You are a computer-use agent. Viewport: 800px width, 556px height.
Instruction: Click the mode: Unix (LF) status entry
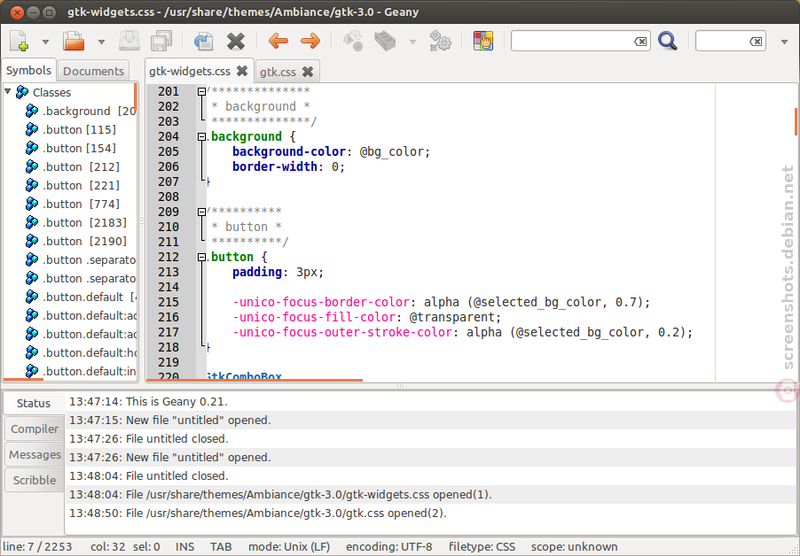coord(289,547)
